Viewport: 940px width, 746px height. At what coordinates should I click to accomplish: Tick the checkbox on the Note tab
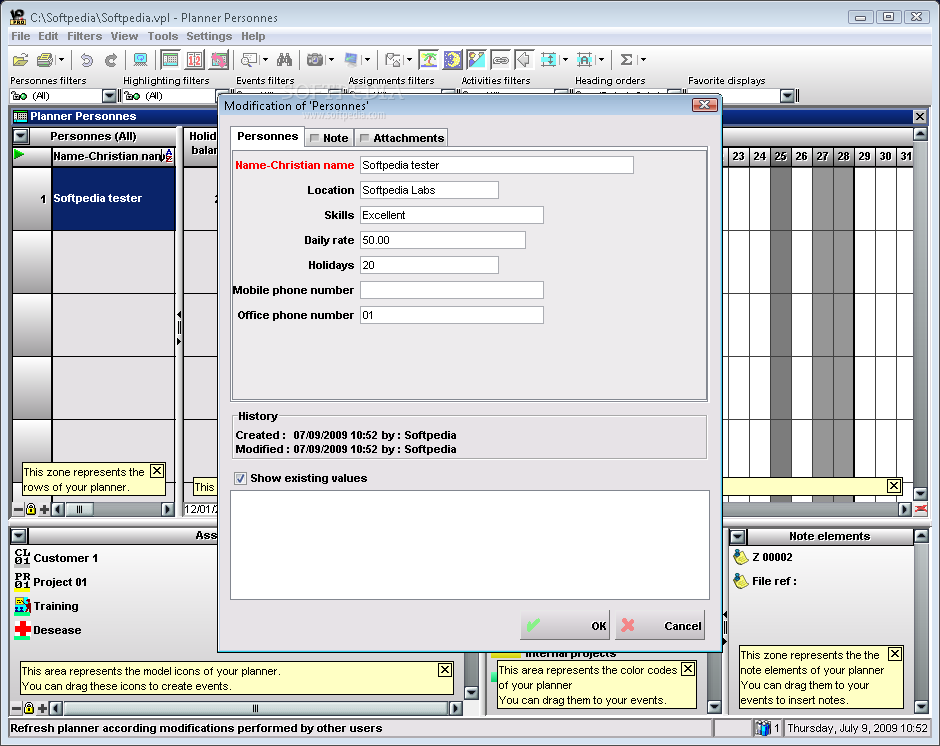[314, 139]
